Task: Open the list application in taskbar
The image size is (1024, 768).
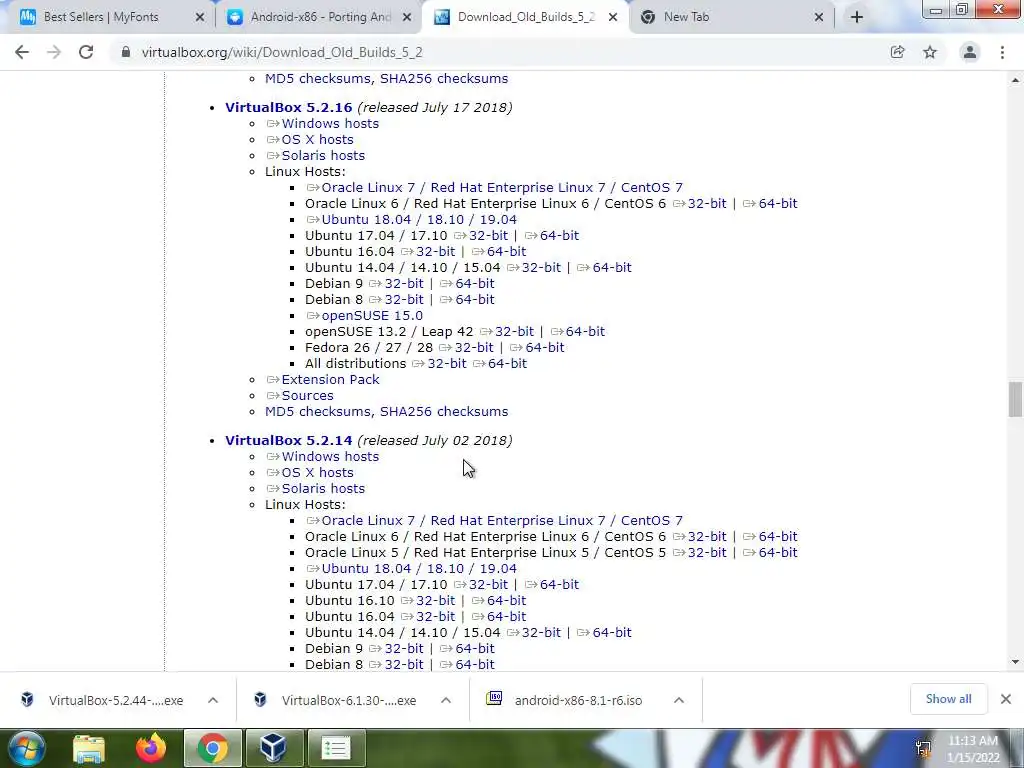Action: 336,748
